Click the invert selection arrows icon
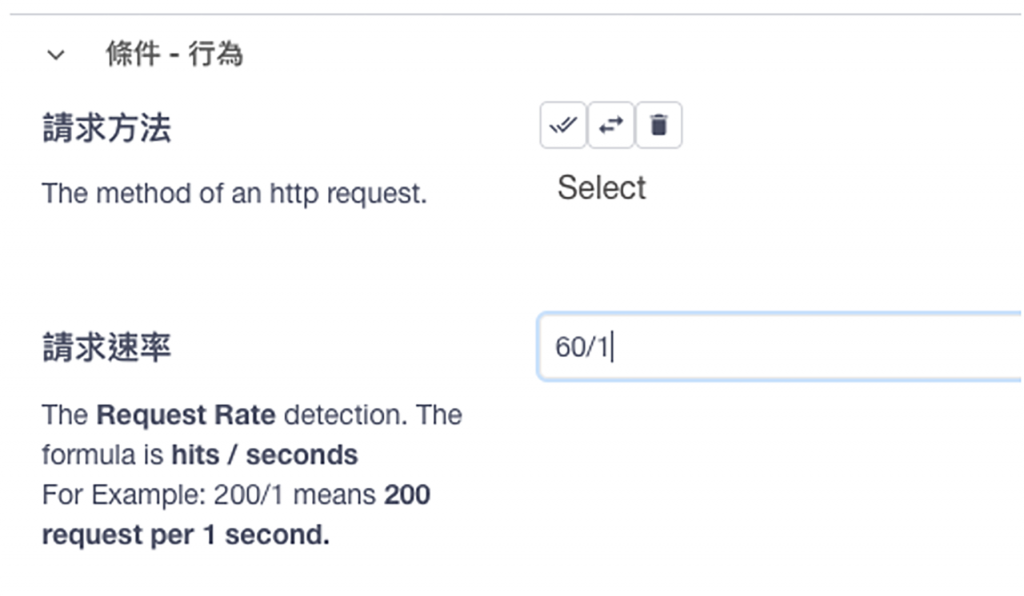The image size is (1024, 596). tap(610, 126)
